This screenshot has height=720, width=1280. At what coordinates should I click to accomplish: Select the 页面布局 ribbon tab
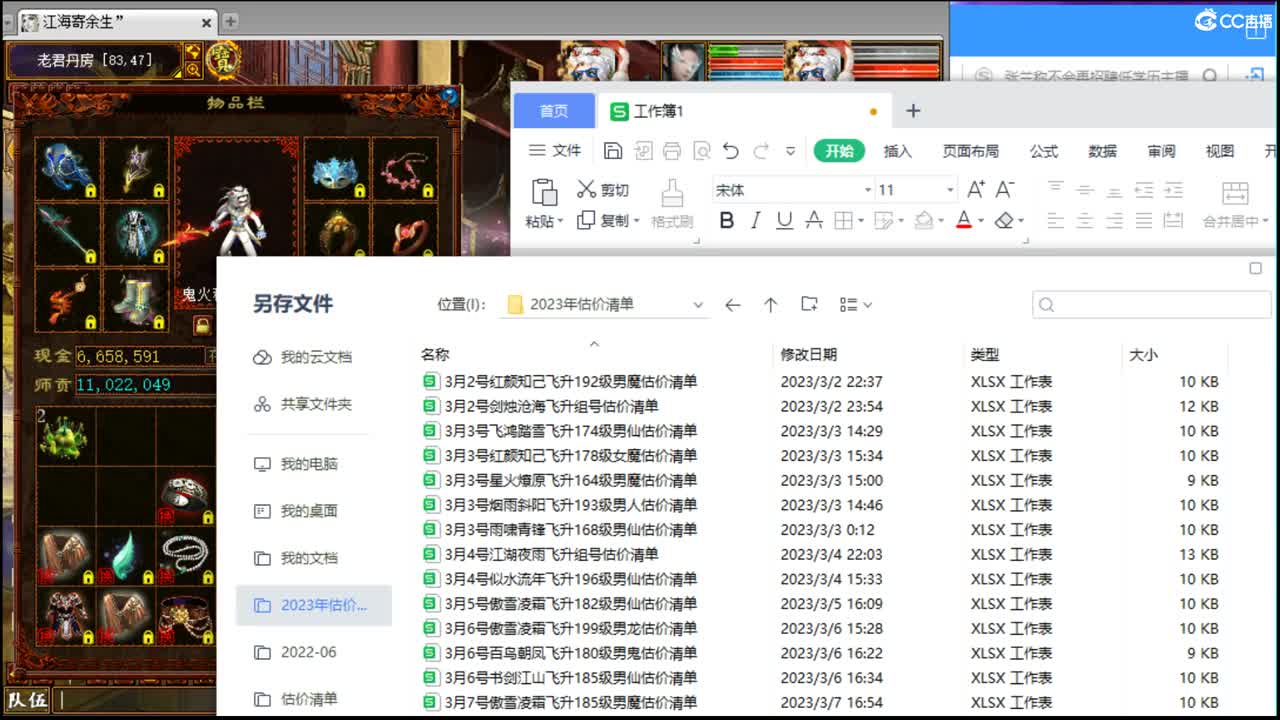[970, 151]
